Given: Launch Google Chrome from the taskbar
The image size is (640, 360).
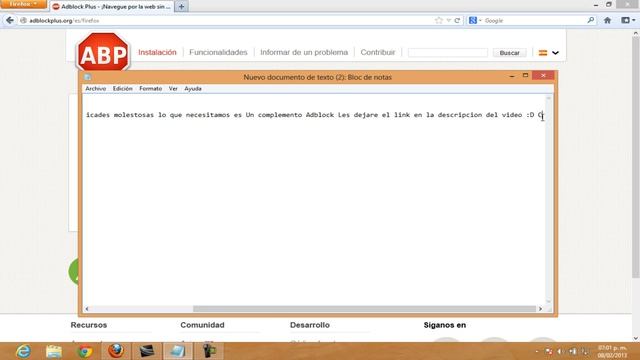Looking at the screenshot, I should click(x=85, y=351).
